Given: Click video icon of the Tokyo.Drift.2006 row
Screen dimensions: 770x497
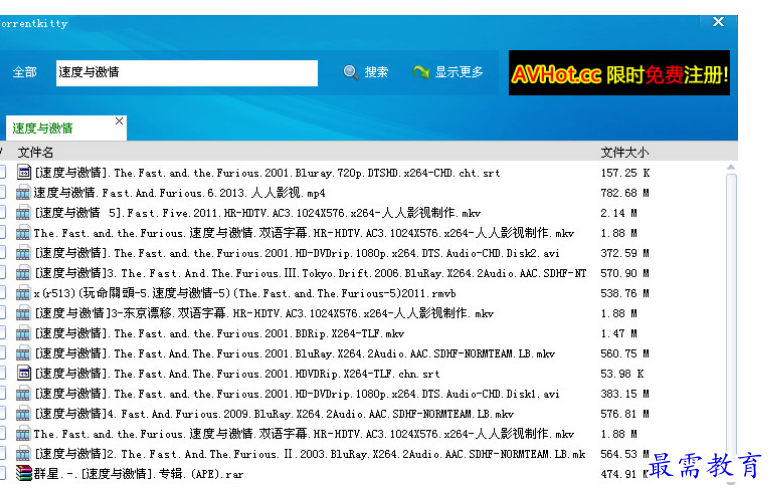Looking at the screenshot, I should click(23, 273).
